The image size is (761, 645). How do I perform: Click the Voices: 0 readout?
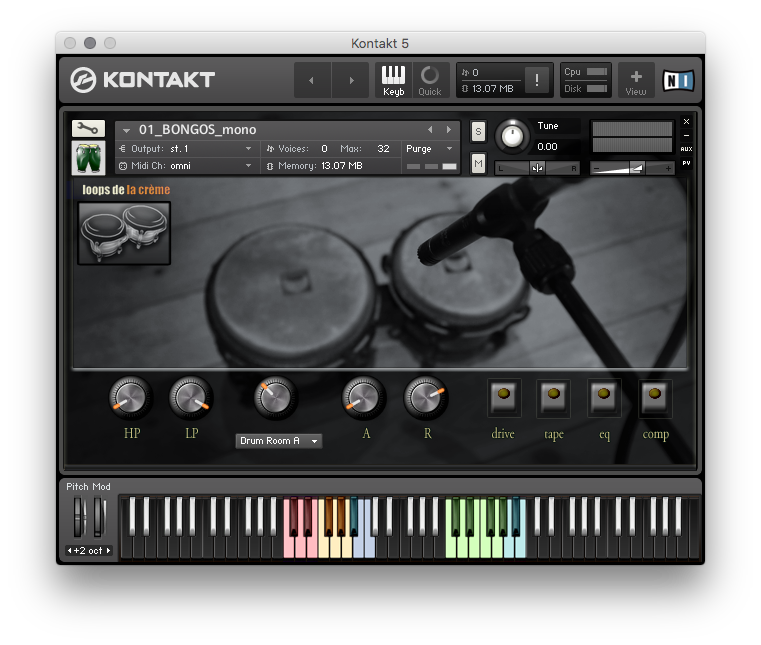pyautogui.click(x=297, y=149)
